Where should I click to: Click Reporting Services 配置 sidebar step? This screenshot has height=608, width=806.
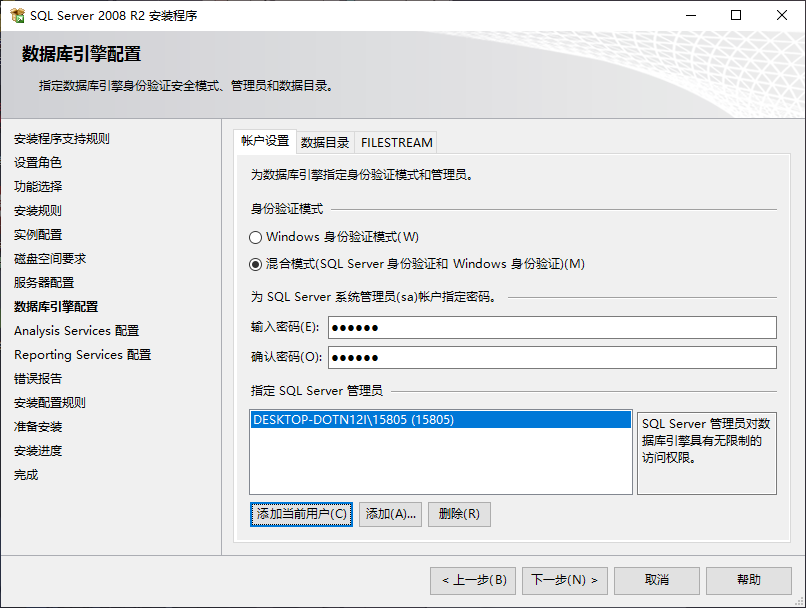[x=83, y=355]
